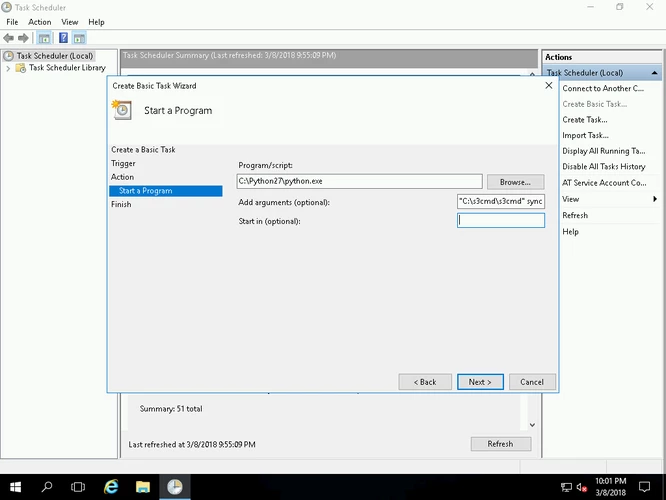
Task: Open File Explorer from taskbar
Action: click(143, 487)
